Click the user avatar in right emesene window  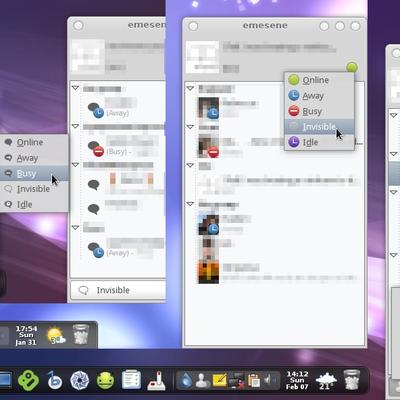click(202, 57)
